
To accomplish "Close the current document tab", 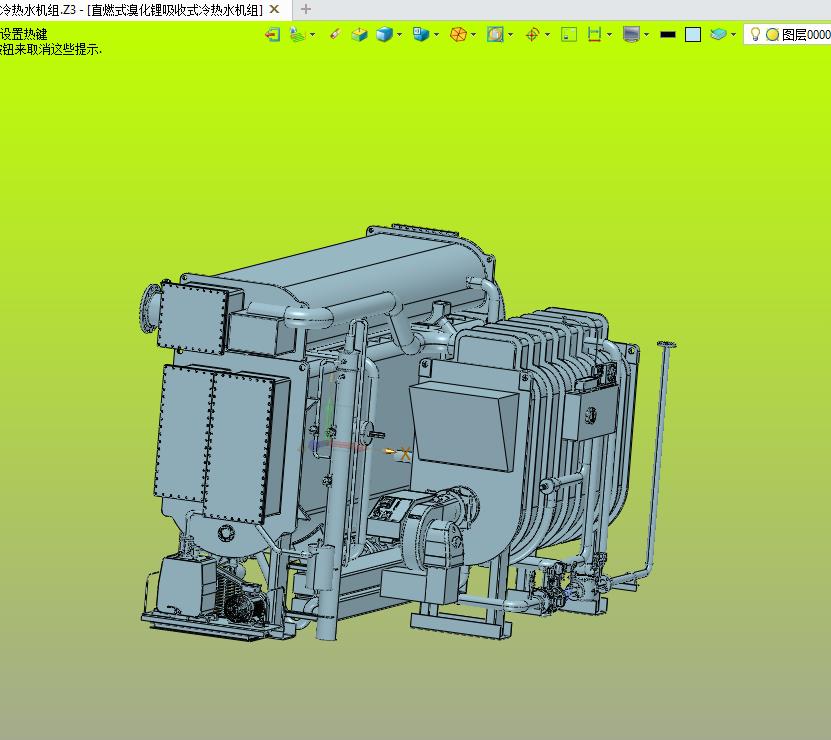I will coord(274,9).
